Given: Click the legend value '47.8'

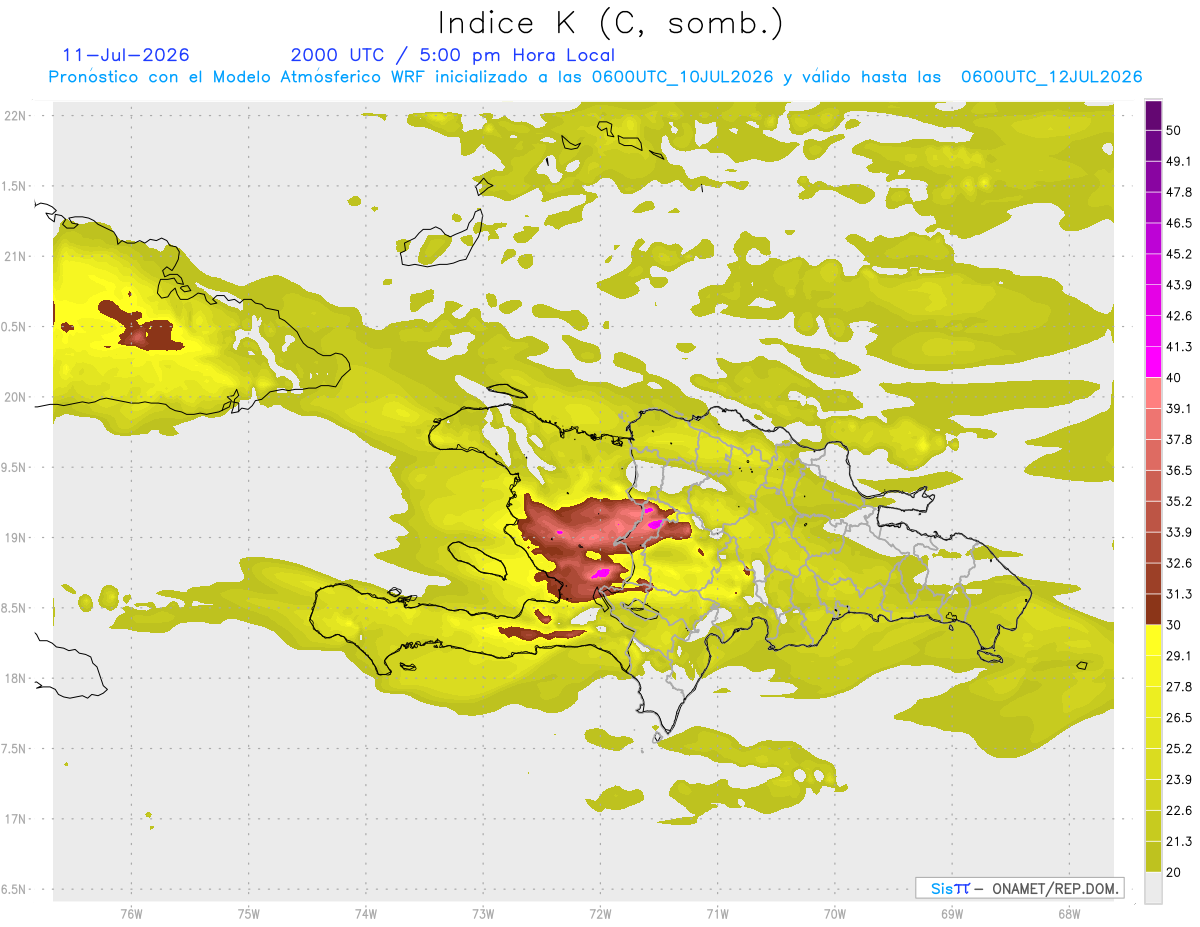Looking at the screenshot, I should [x=1179, y=192].
